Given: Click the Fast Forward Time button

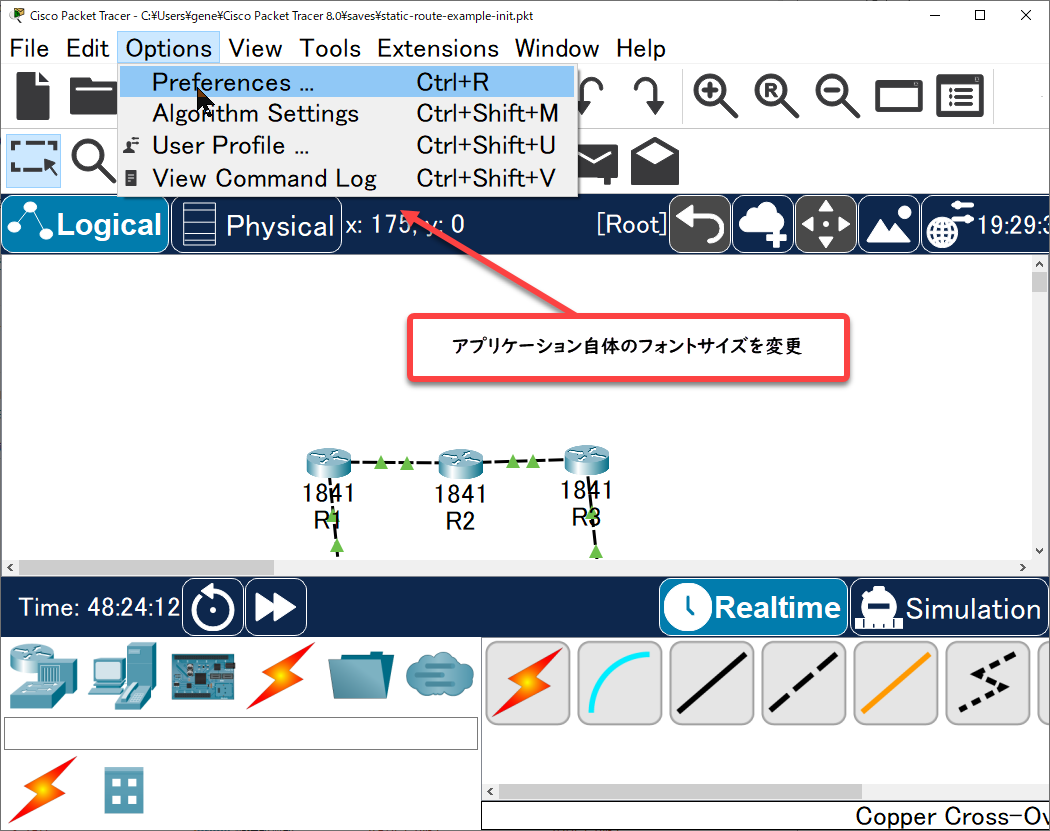Looking at the screenshot, I should (275, 607).
